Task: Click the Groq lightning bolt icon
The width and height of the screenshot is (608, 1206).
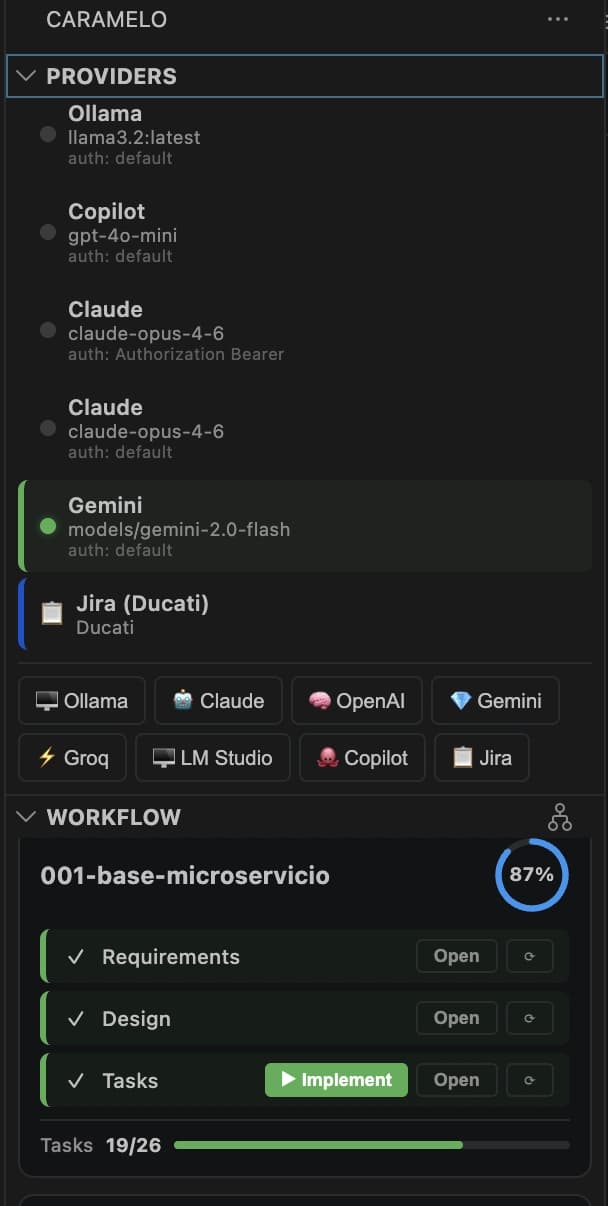Action: tap(47, 757)
